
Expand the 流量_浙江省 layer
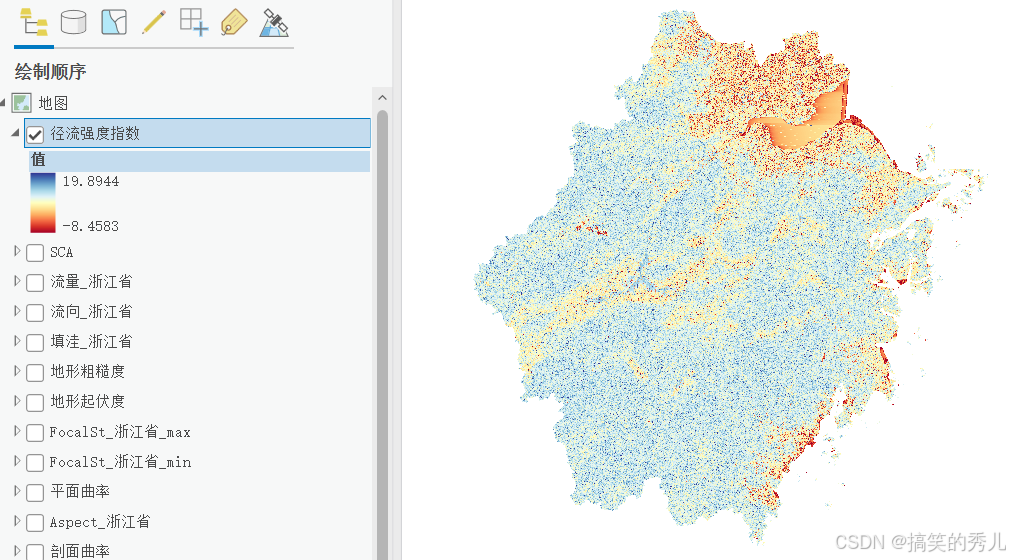(17, 280)
